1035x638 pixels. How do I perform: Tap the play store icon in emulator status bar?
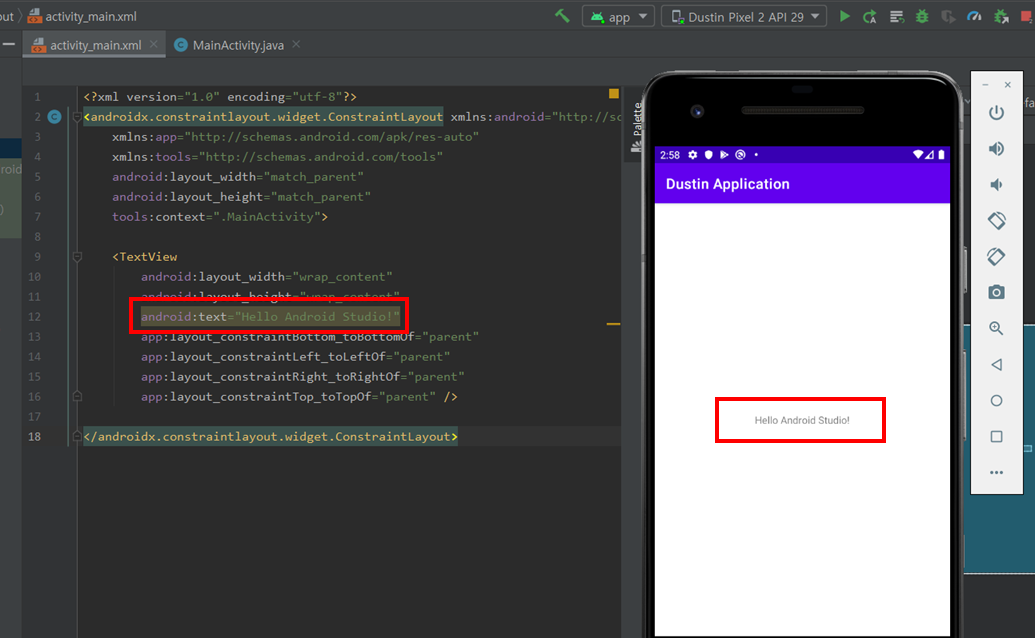(724, 155)
